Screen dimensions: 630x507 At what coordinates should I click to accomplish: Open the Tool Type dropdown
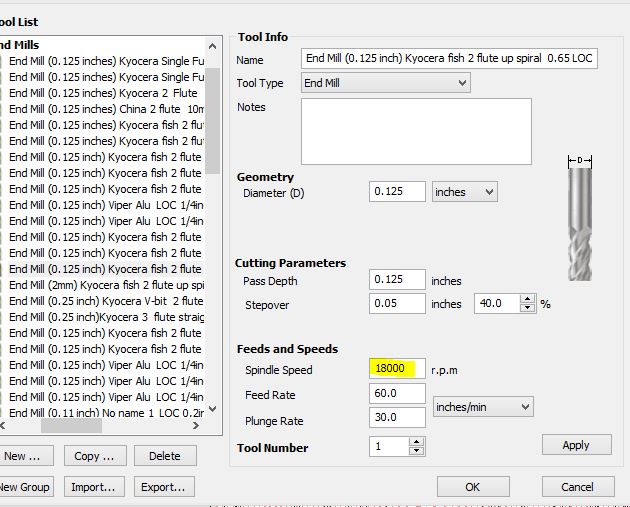pyautogui.click(x=386, y=83)
